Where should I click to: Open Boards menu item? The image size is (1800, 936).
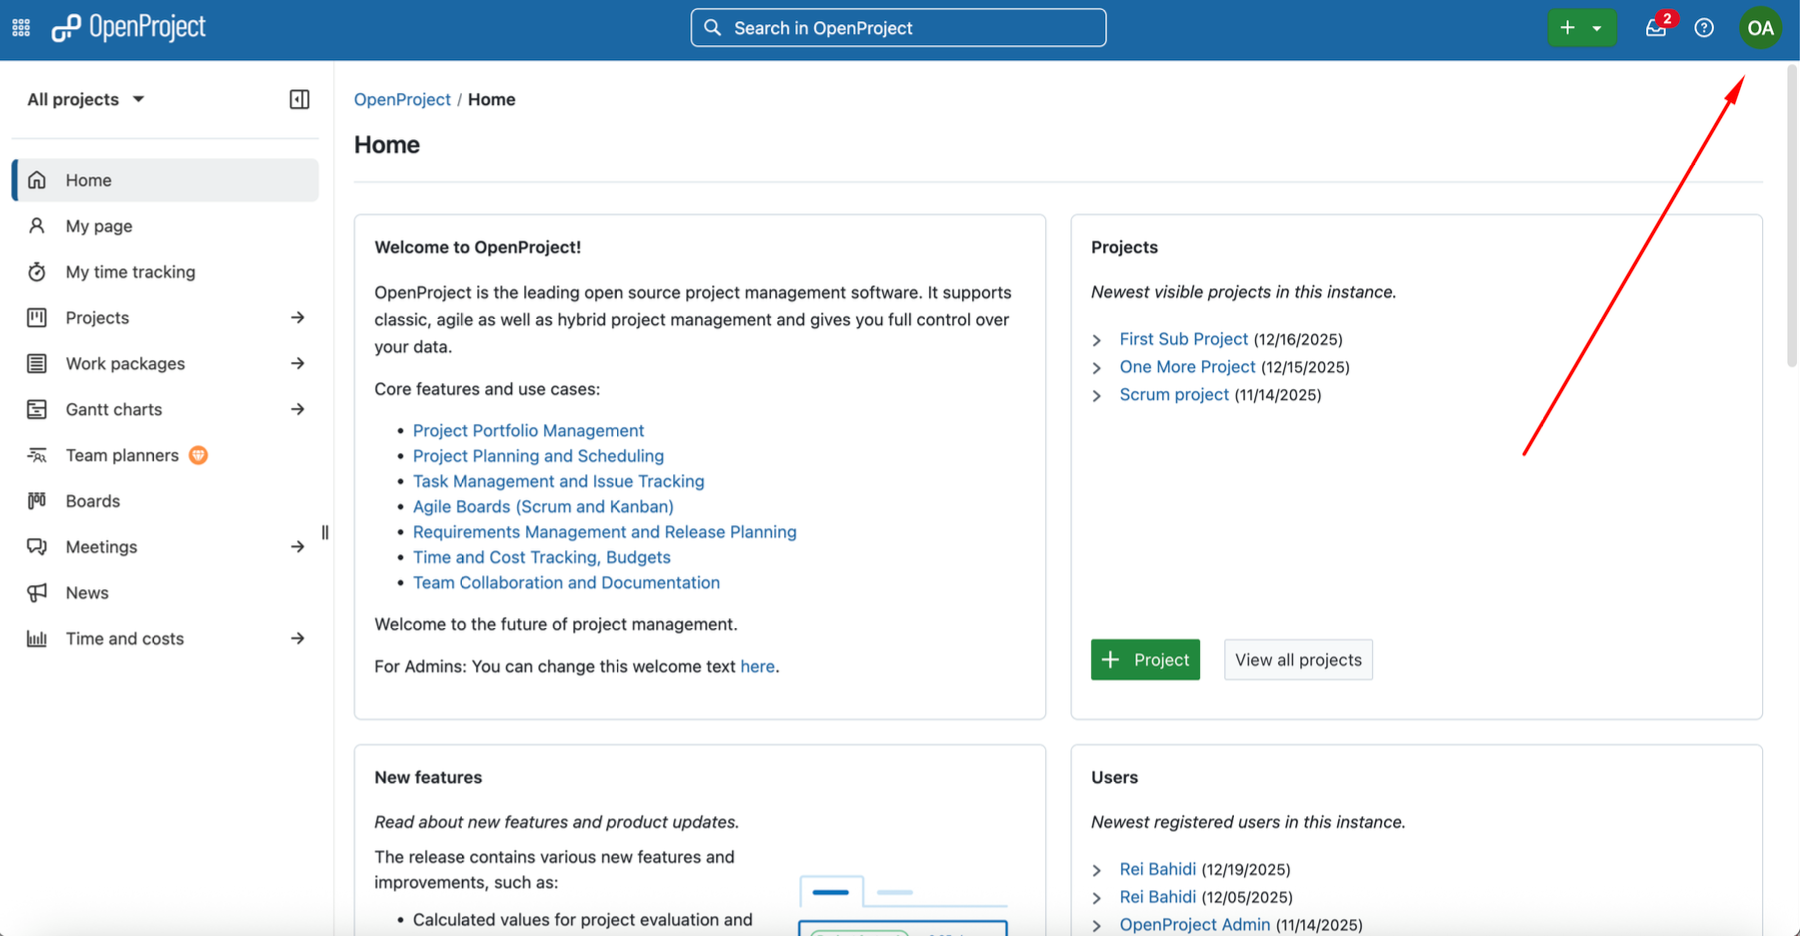[166, 501]
